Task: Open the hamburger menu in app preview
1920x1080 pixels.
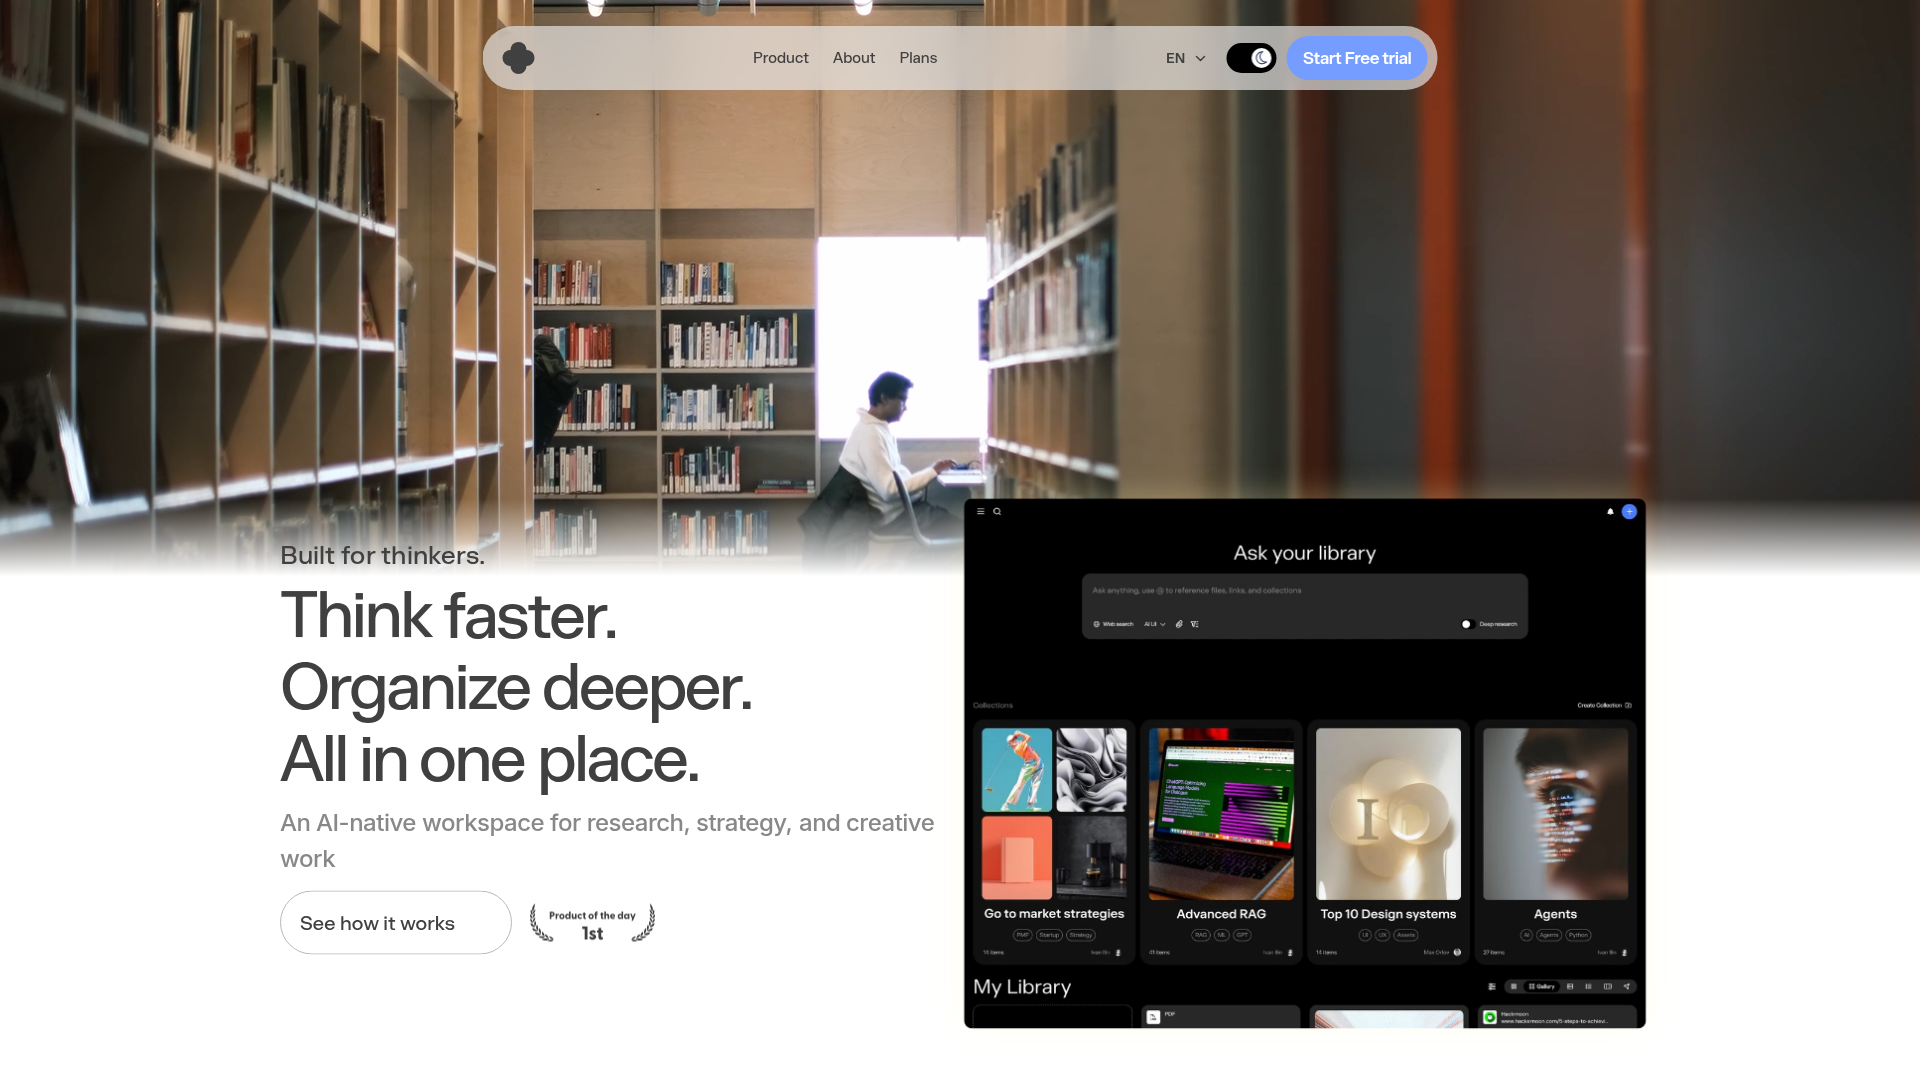Action: 980,511
